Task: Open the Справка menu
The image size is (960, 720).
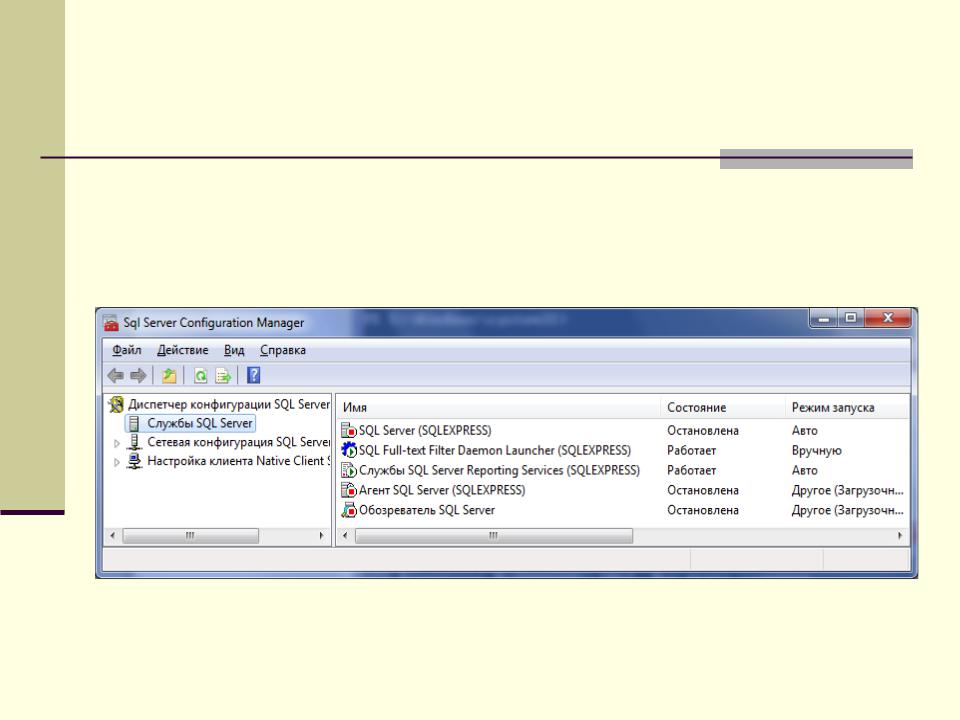Action: pos(283,350)
